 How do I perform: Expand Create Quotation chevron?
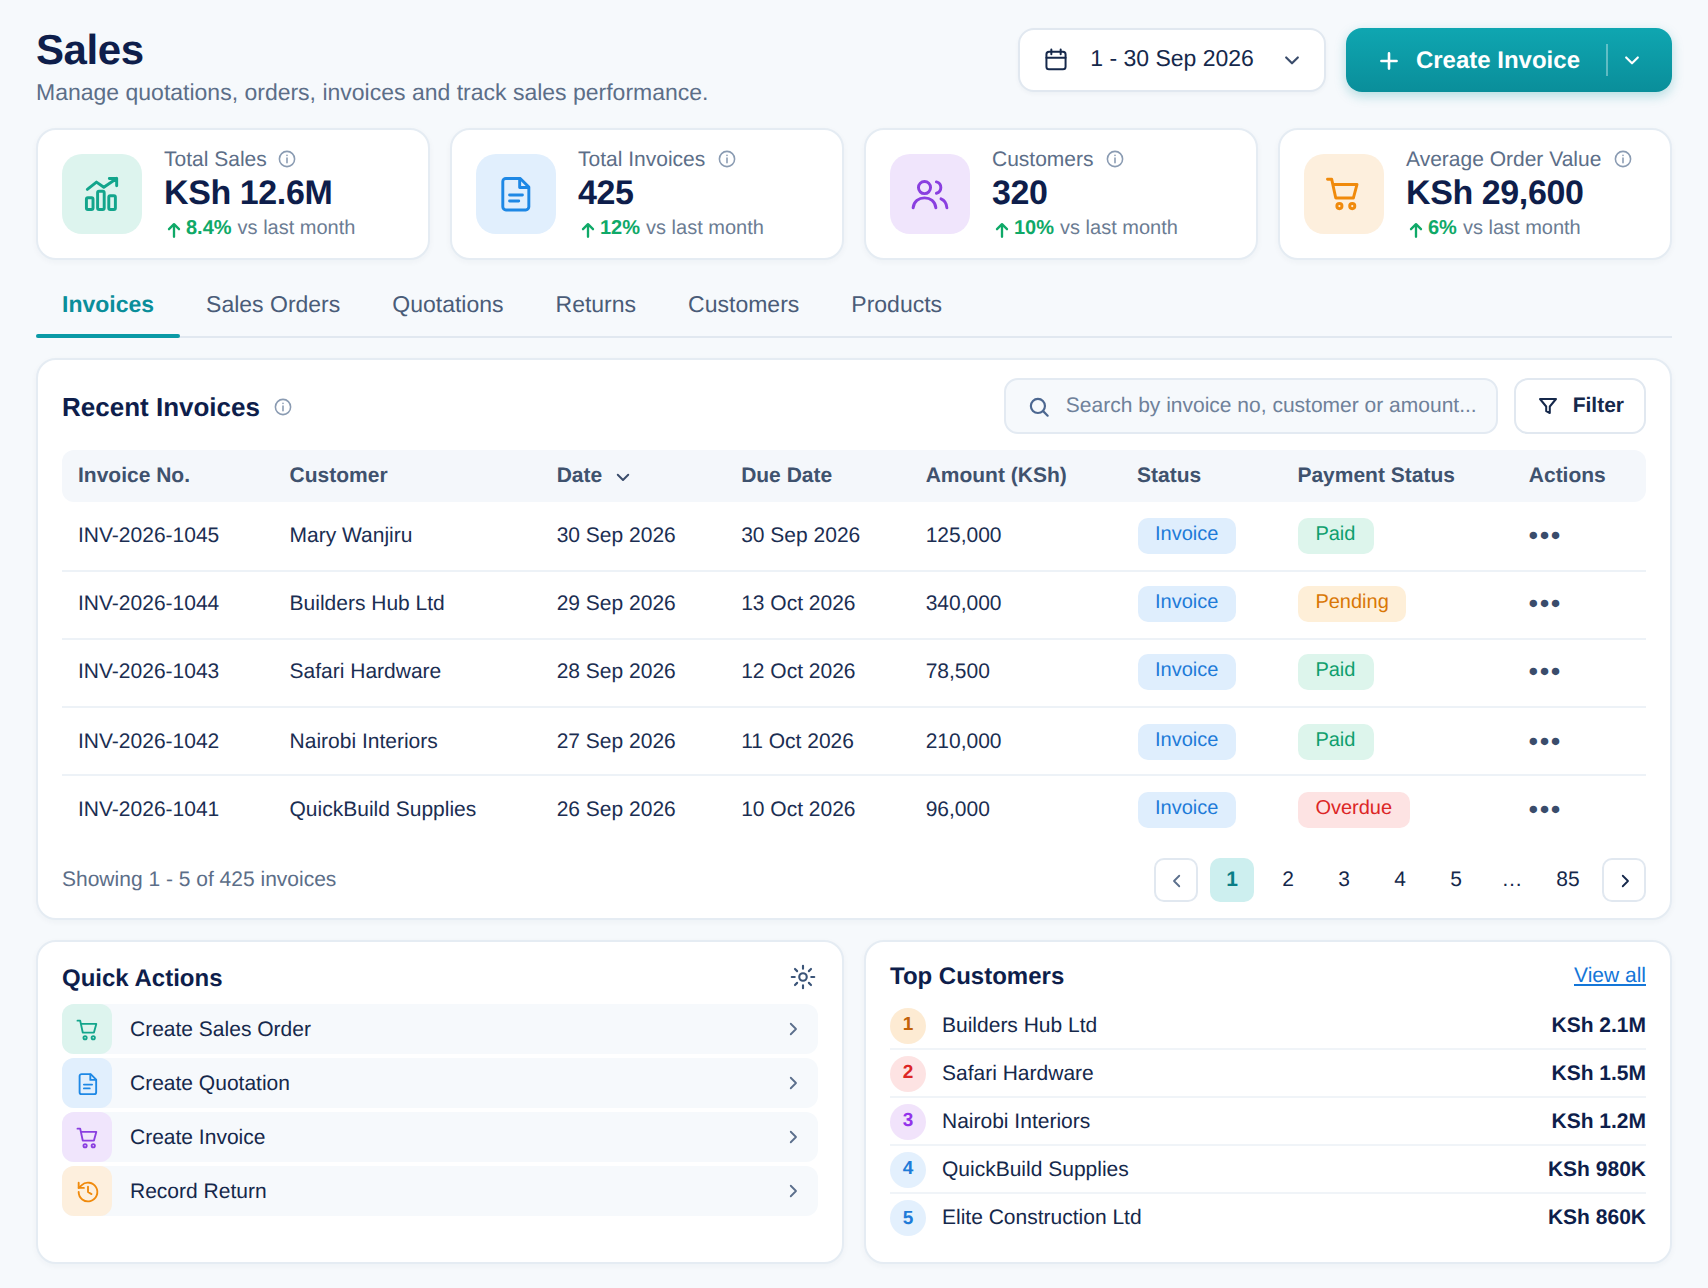click(x=793, y=1083)
